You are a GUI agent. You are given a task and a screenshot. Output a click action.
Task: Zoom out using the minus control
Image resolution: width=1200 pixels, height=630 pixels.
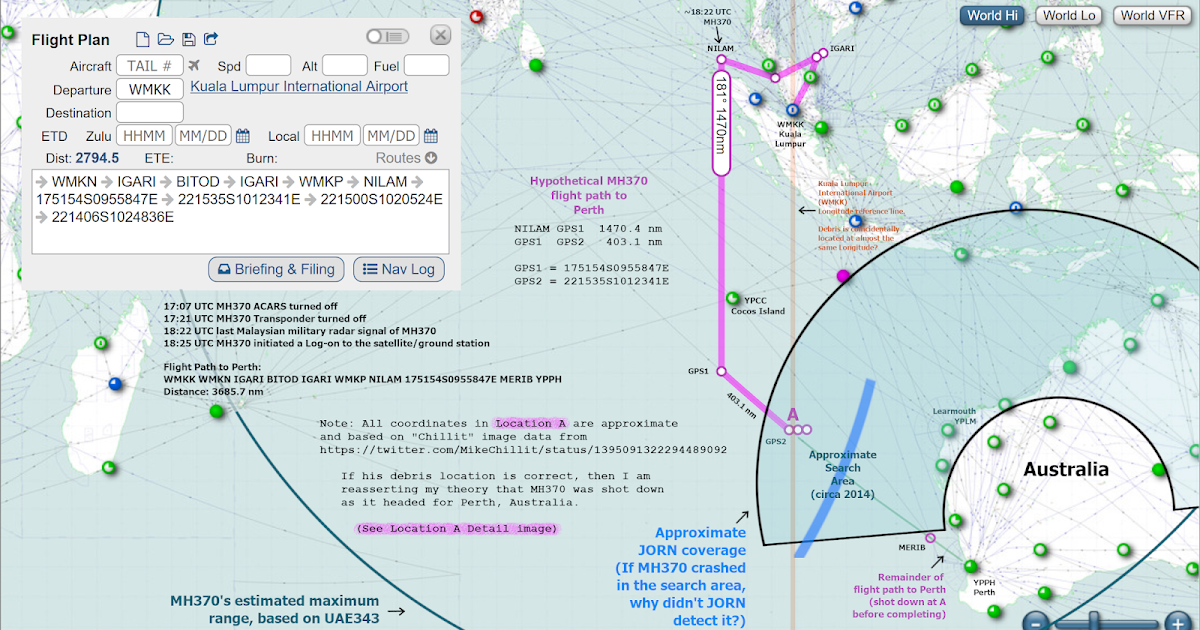[1035, 622]
